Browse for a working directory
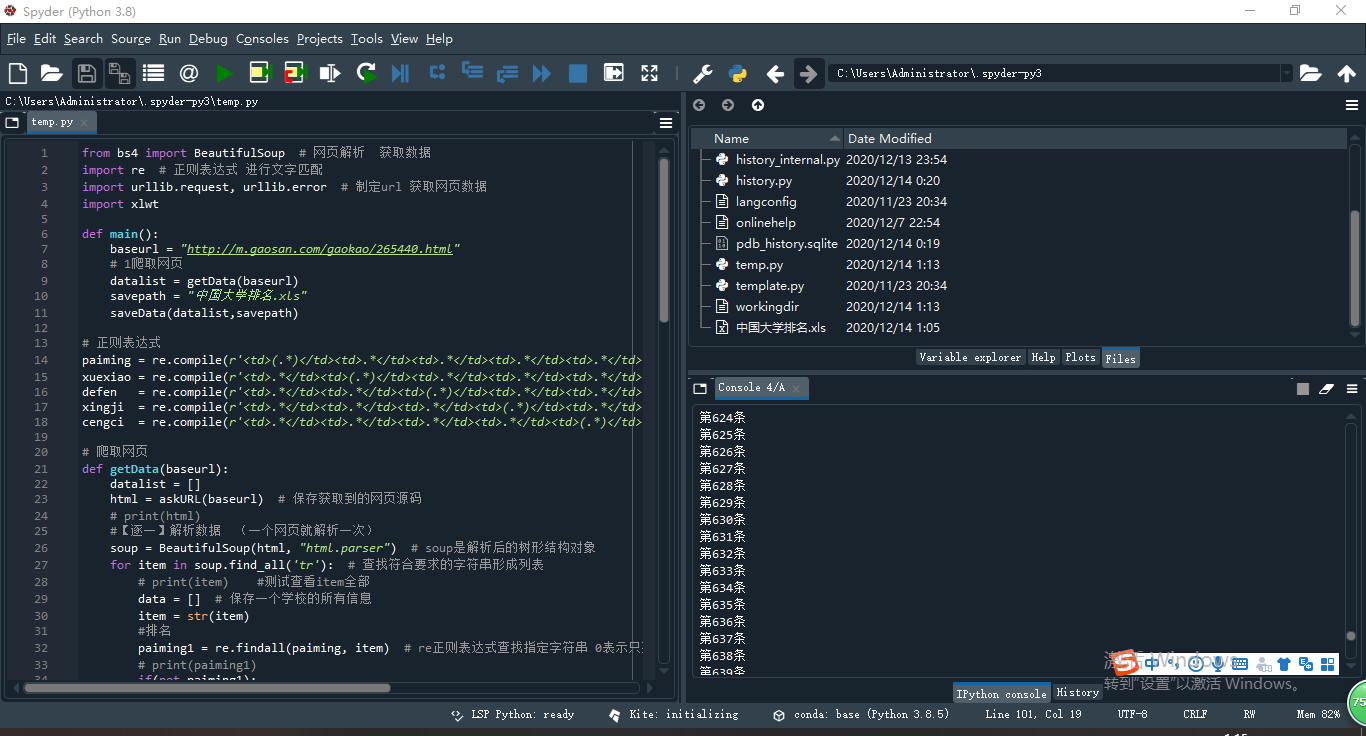This screenshot has height=736, width=1366. tap(1310, 73)
